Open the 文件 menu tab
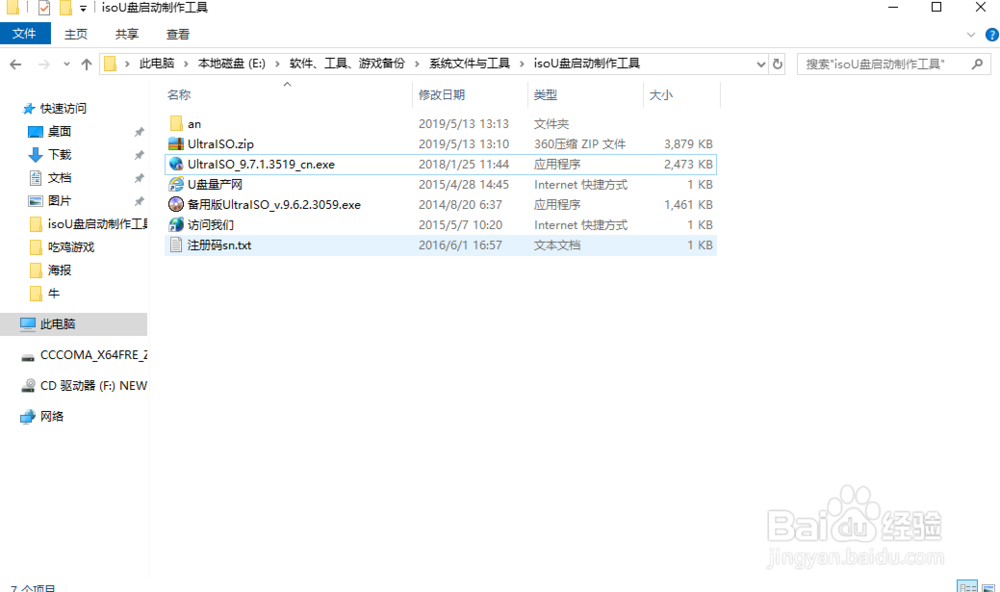Screen dimensions: 1000x592 click(x=25, y=34)
